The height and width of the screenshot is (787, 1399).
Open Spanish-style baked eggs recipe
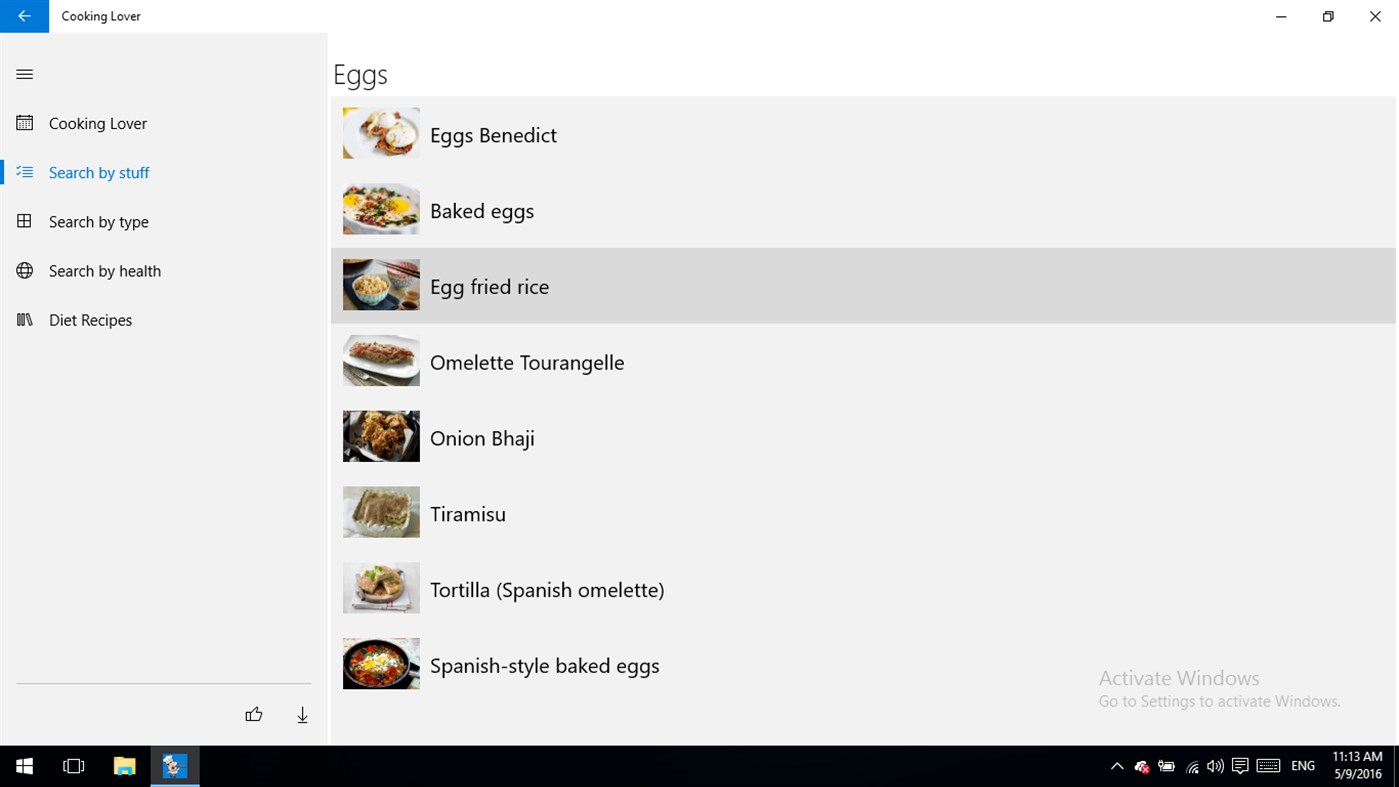click(544, 666)
